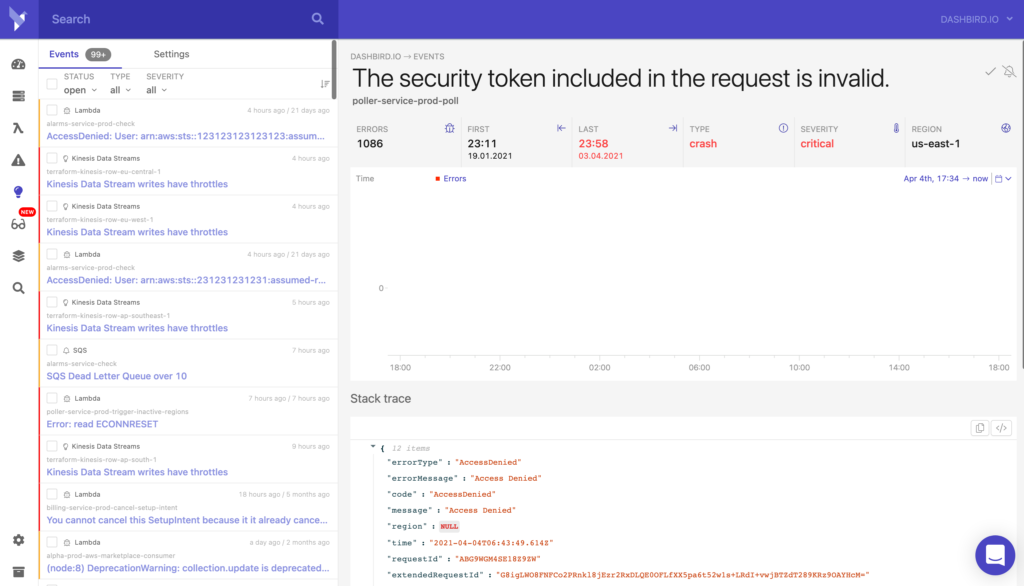Select the insights lightbulb icon
The height and width of the screenshot is (586, 1024).
(18, 190)
